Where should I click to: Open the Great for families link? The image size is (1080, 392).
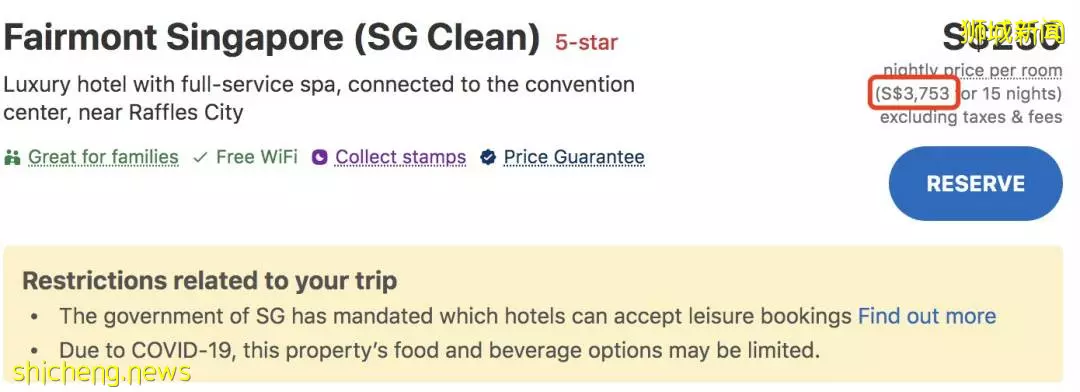click(x=103, y=158)
